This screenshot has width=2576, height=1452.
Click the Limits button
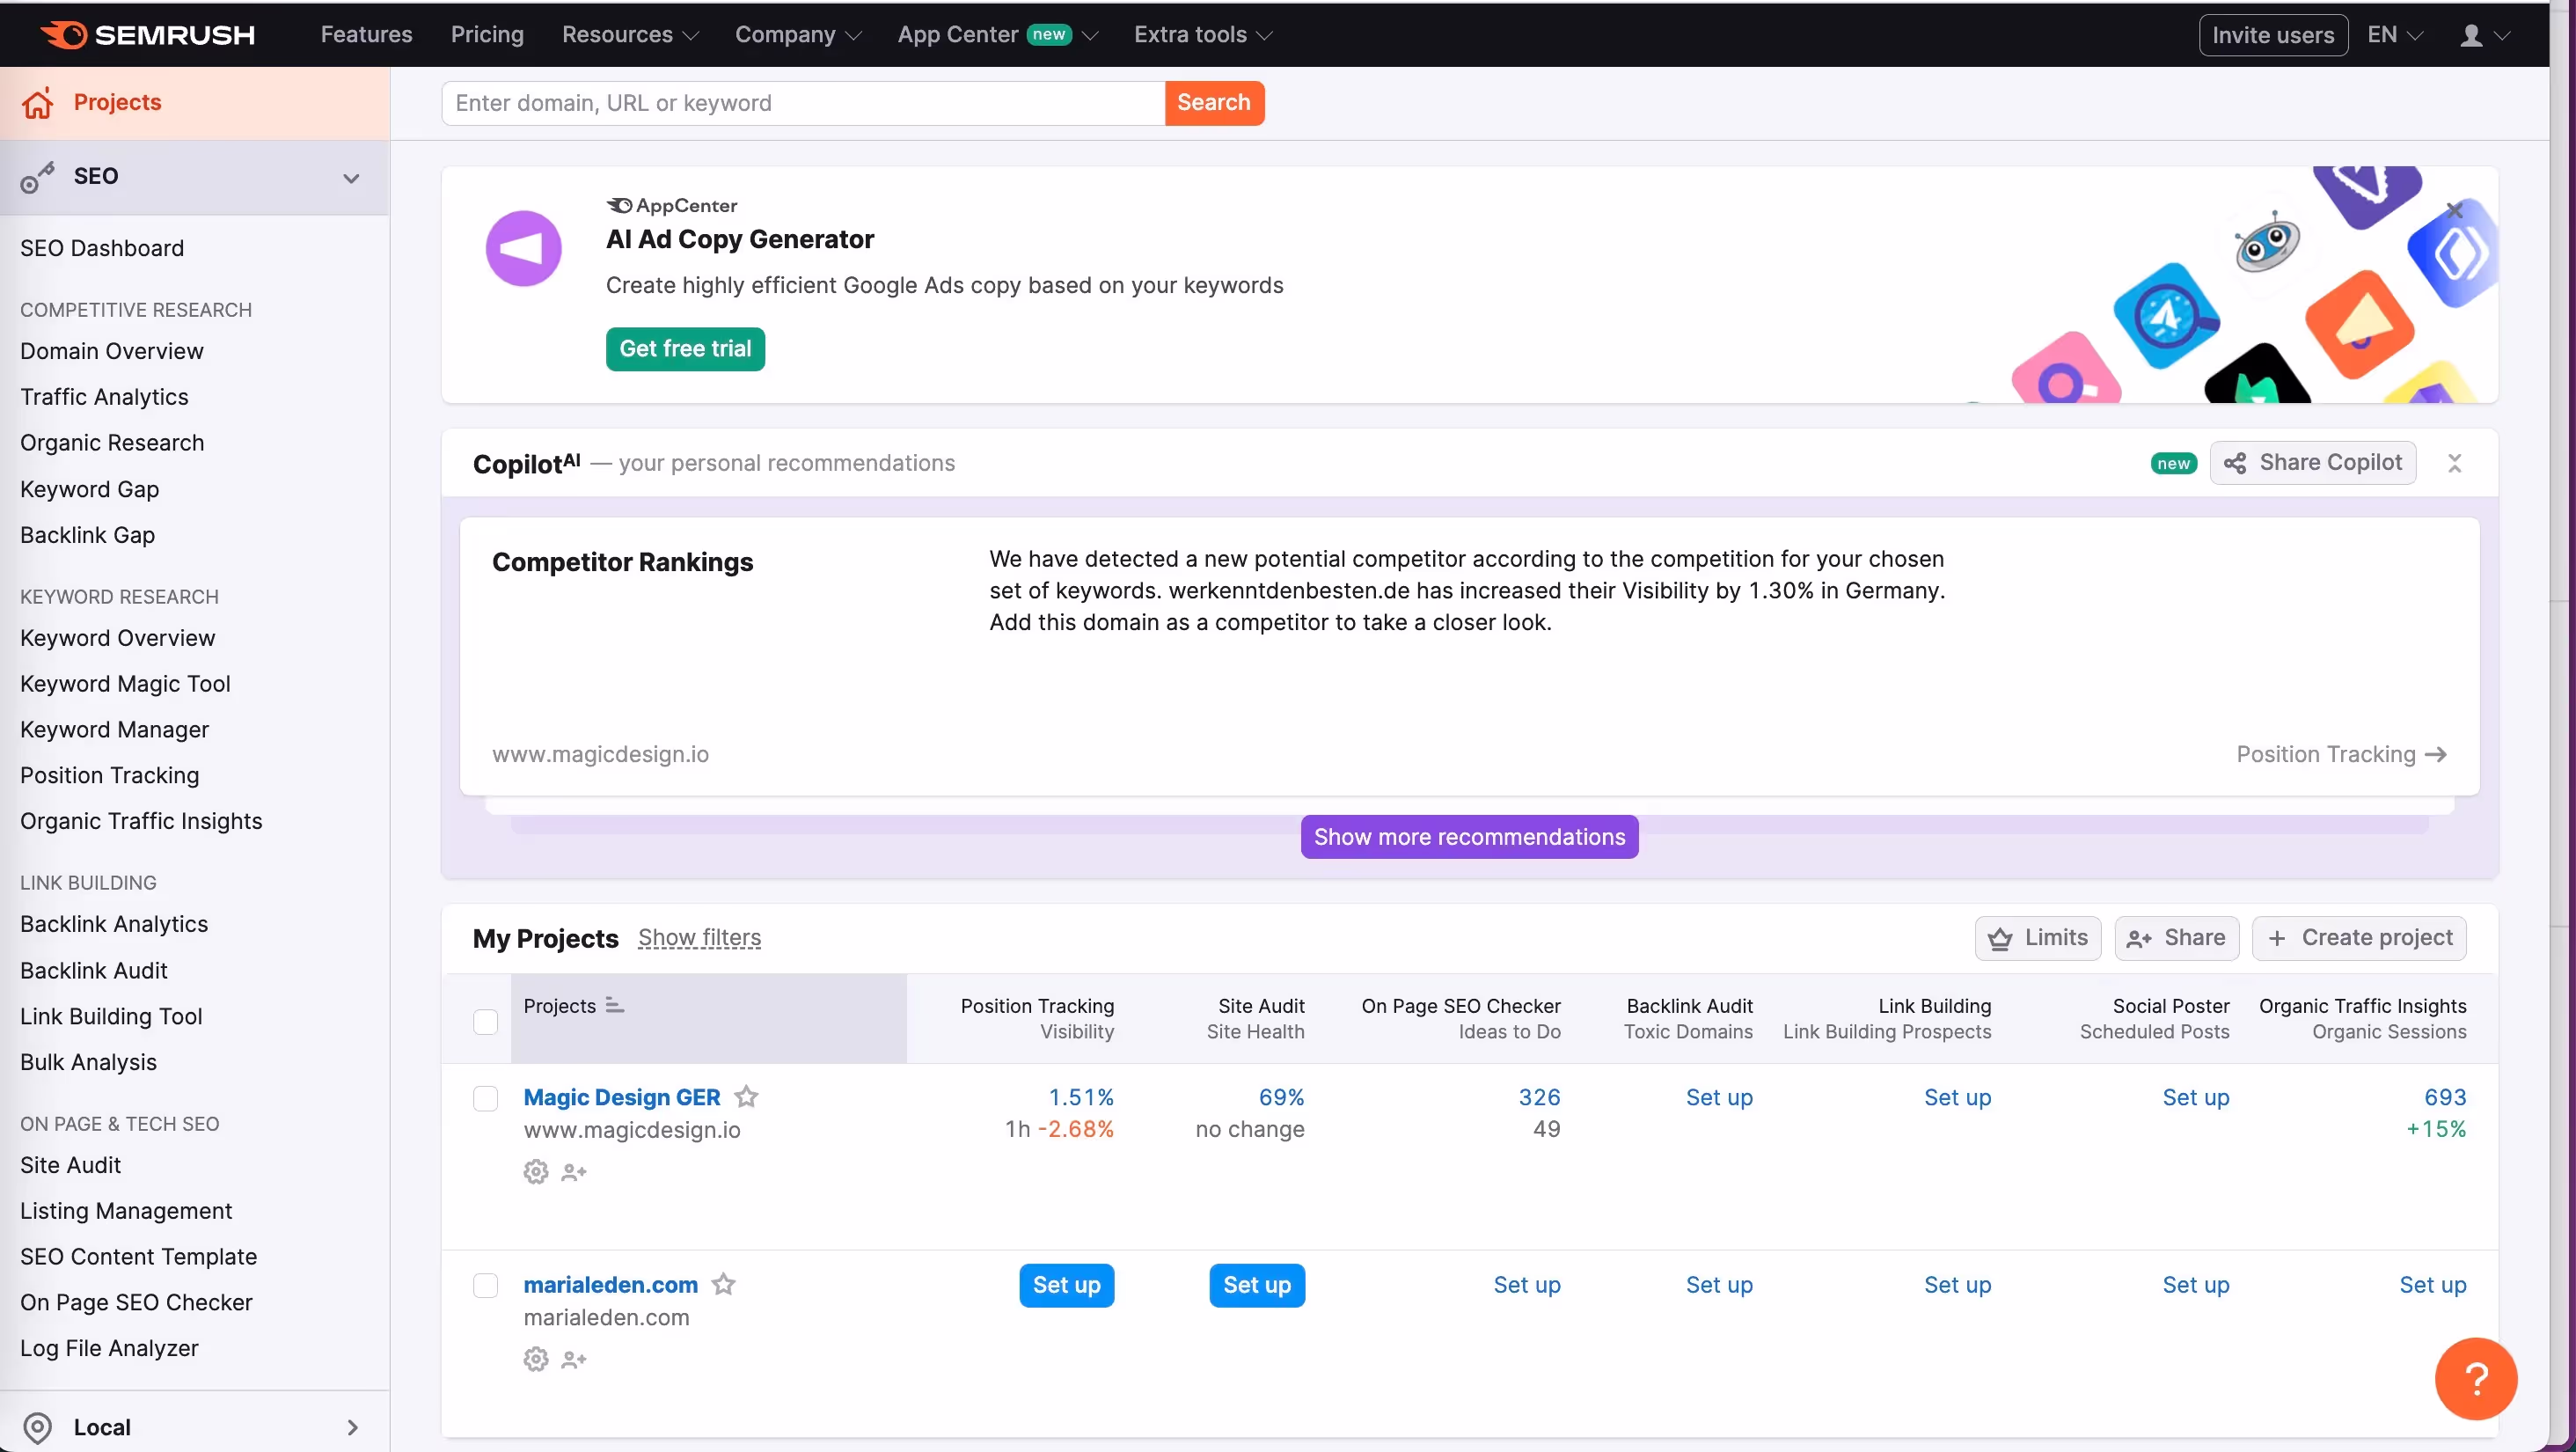click(2038, 938)
